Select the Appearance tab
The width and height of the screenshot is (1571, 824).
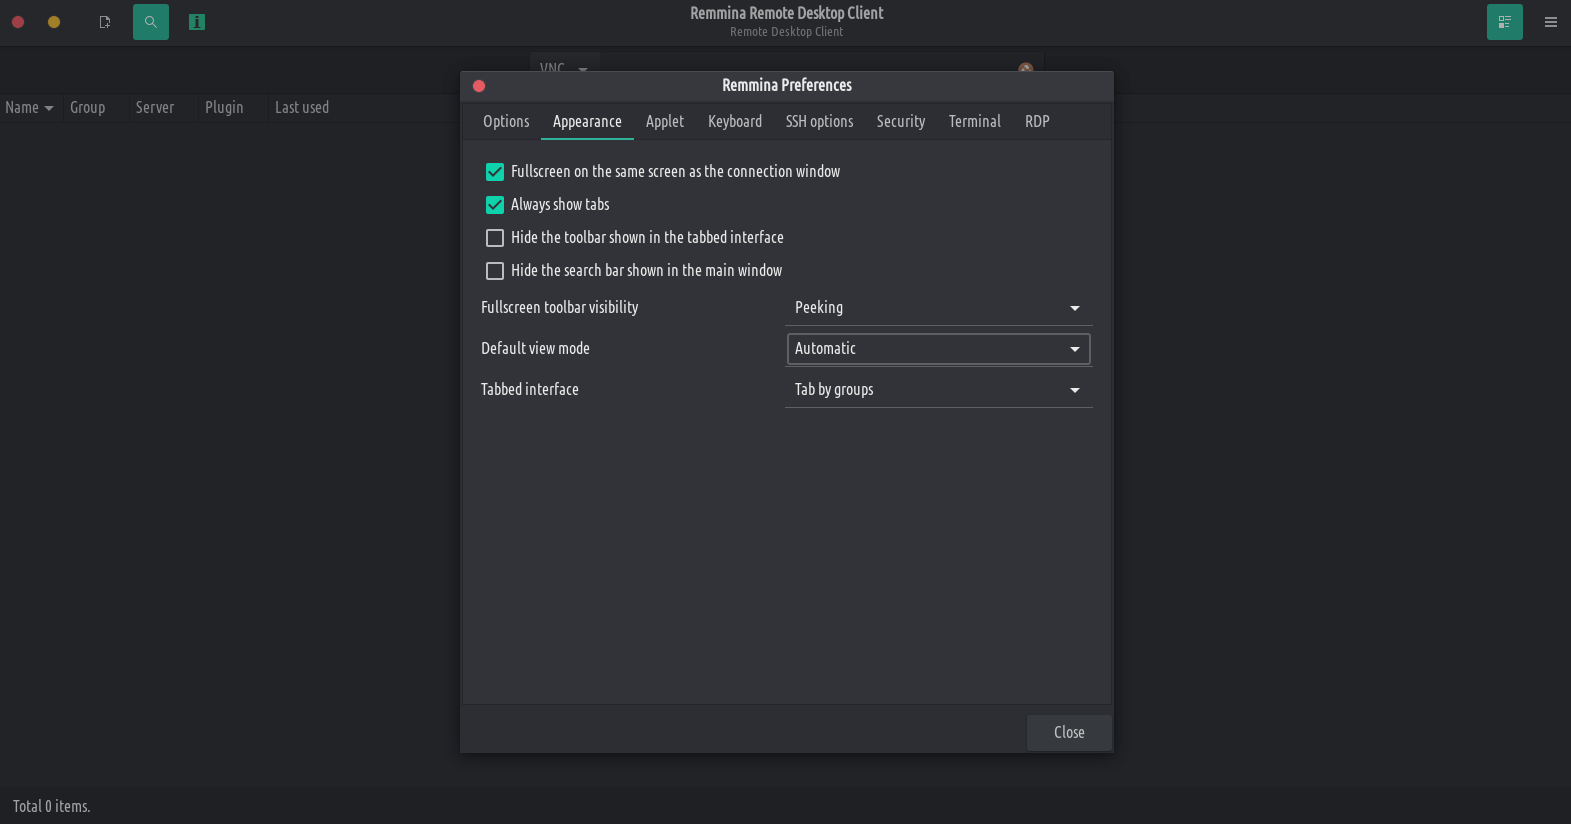tap(587, 121)
